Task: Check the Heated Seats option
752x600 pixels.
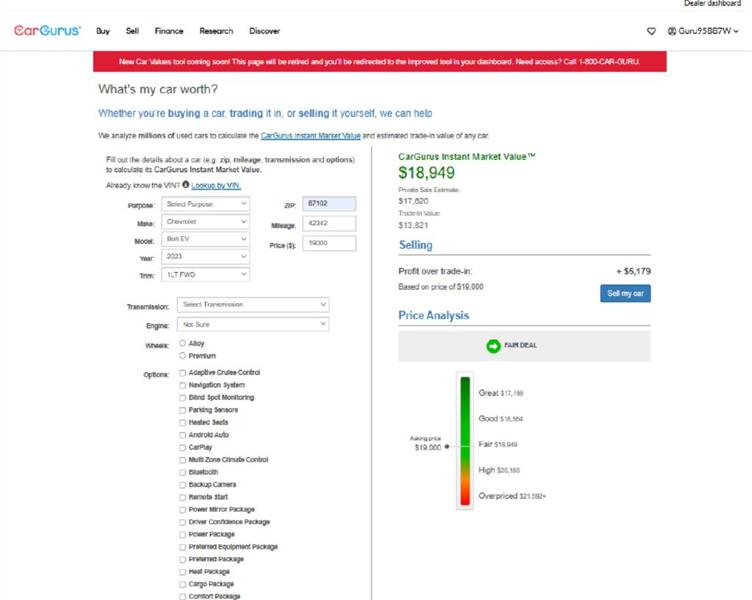Action: 182,422
